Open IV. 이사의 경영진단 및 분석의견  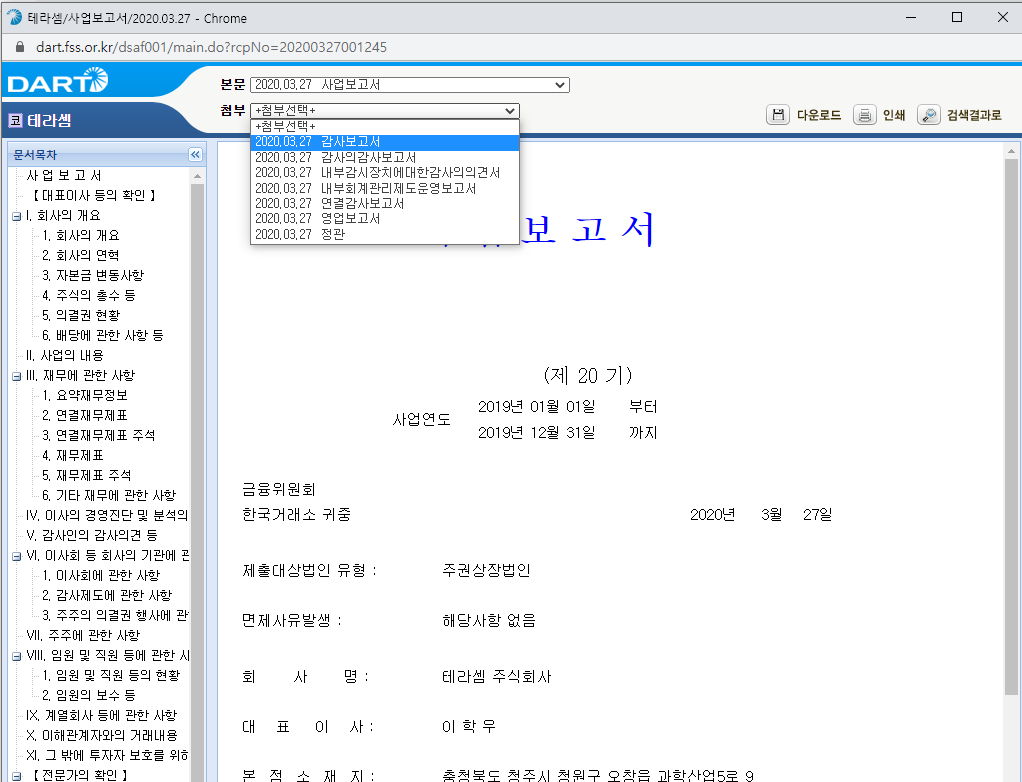(x=107, y=515)
